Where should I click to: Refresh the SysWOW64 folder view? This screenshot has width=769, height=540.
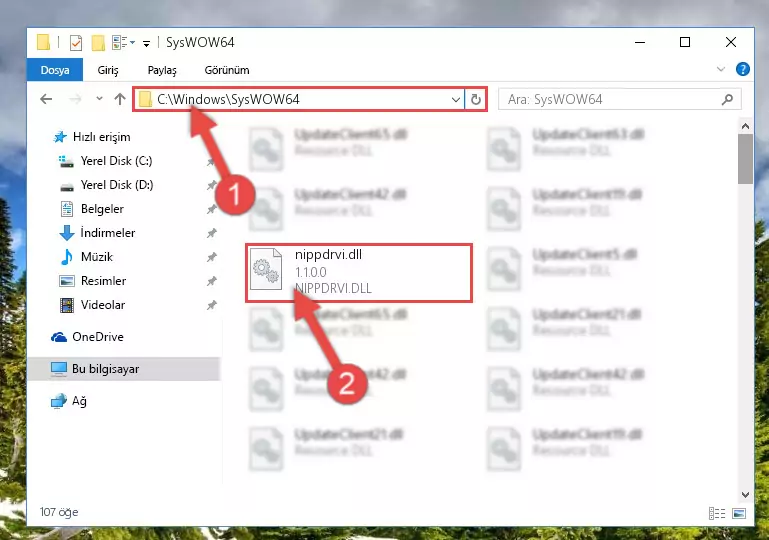[x=476, y=100]
